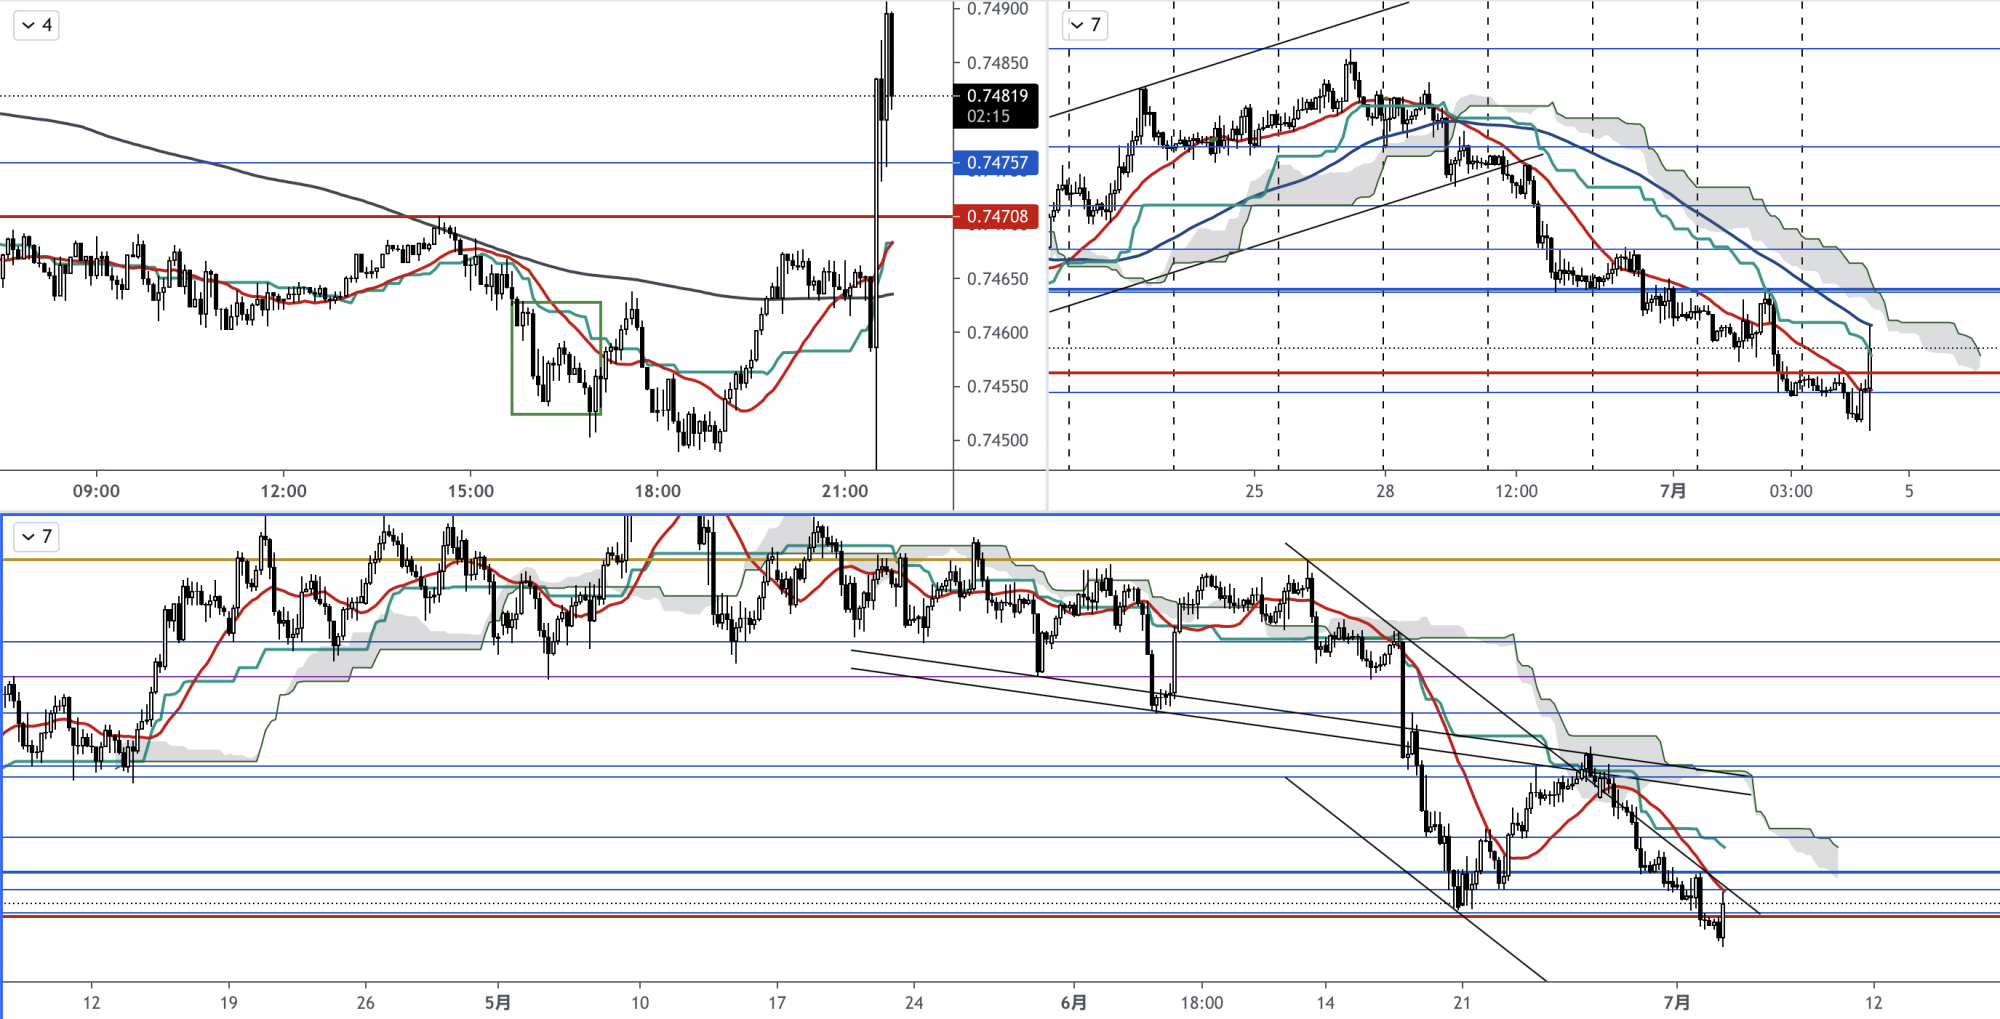Click the 12 date label at bottom-left
Screen dimensions: 2000x1019
(91, 1003)
